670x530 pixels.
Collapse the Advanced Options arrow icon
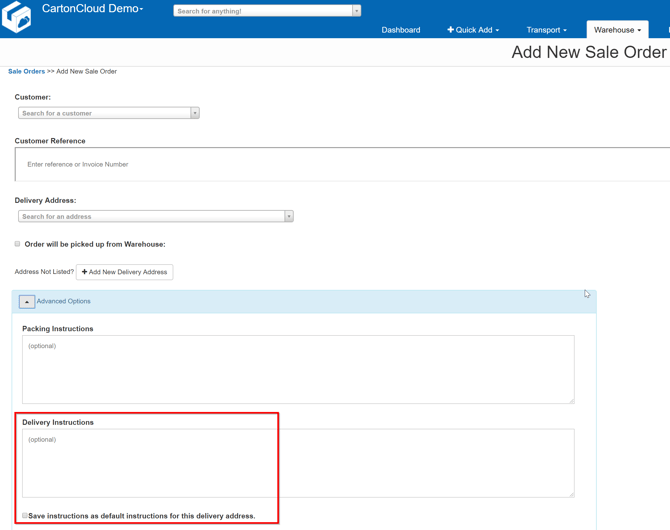pos(27,301)
